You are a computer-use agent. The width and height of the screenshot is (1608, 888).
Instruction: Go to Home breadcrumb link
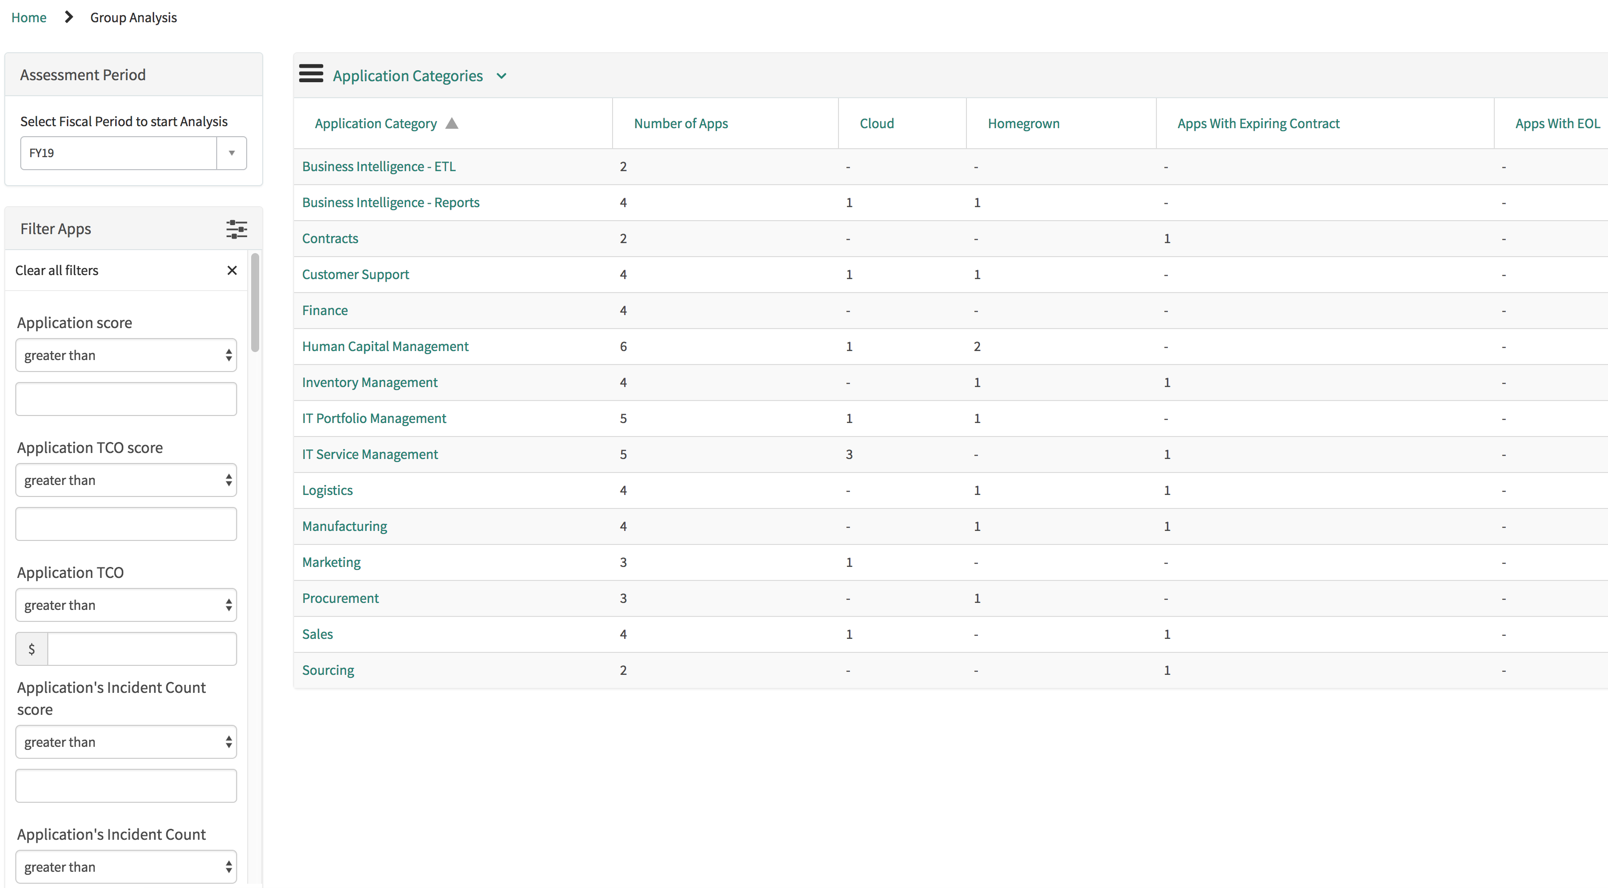29,17
